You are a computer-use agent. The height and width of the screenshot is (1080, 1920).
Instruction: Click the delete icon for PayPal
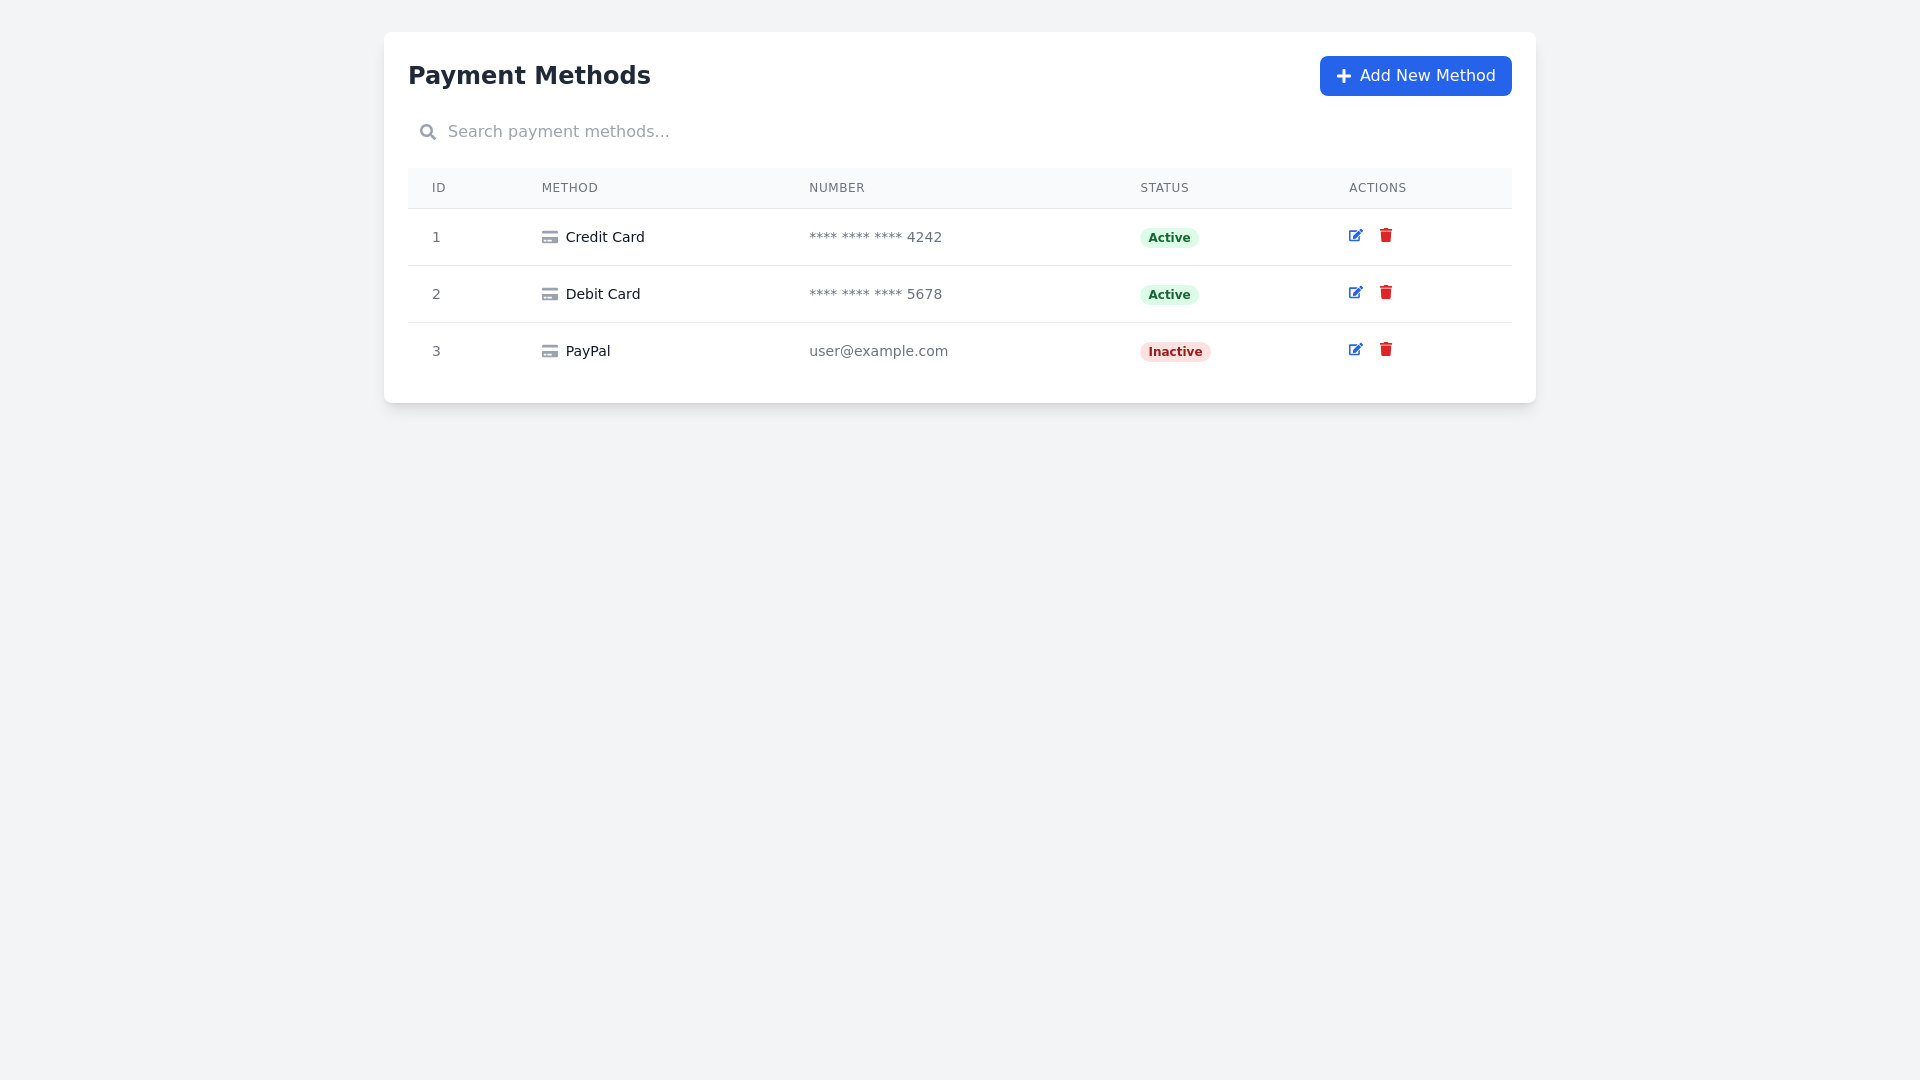[1386, 349]
